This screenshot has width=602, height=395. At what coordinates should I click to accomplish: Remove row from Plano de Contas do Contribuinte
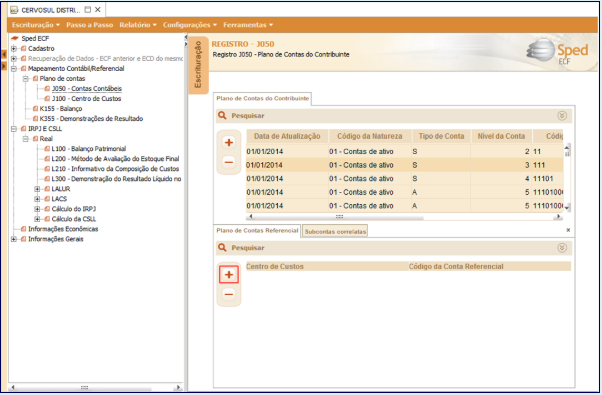pos(229,162)
